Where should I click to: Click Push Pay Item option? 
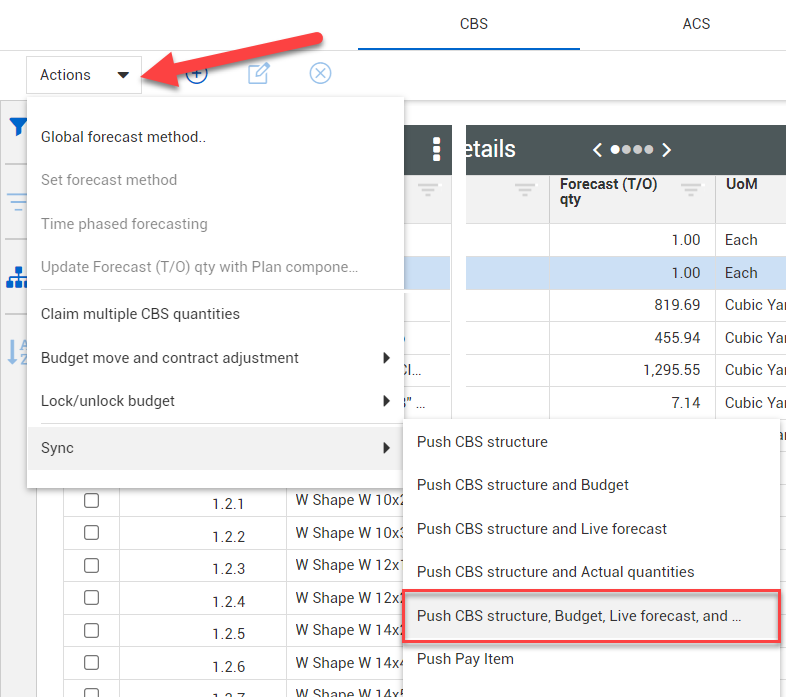tap(465, 659)
